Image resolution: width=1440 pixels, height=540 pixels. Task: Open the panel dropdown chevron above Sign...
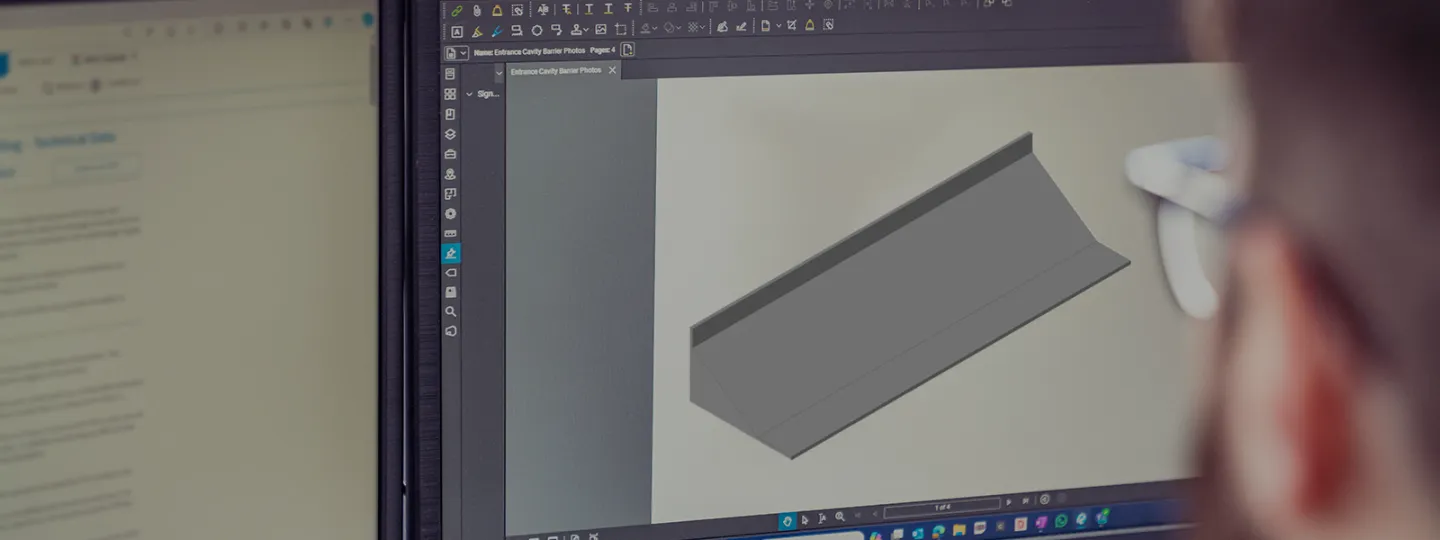(499, 73)
